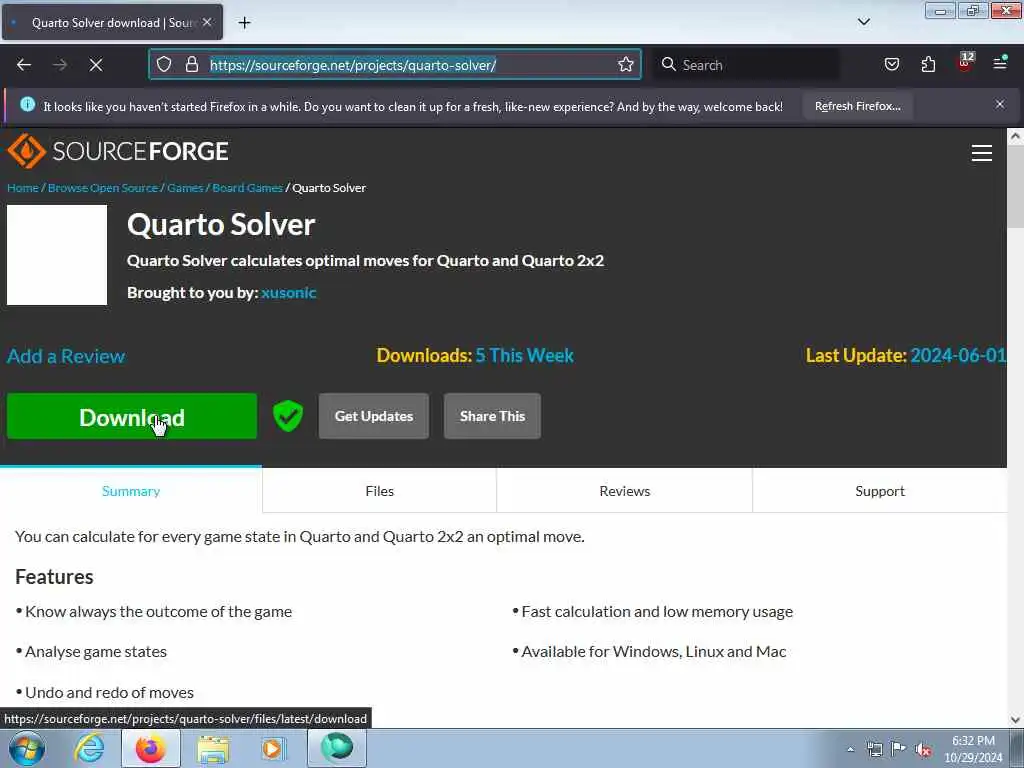
Task: Click the page vertical scrollbar thumb
Action: tap(1015, 186)
